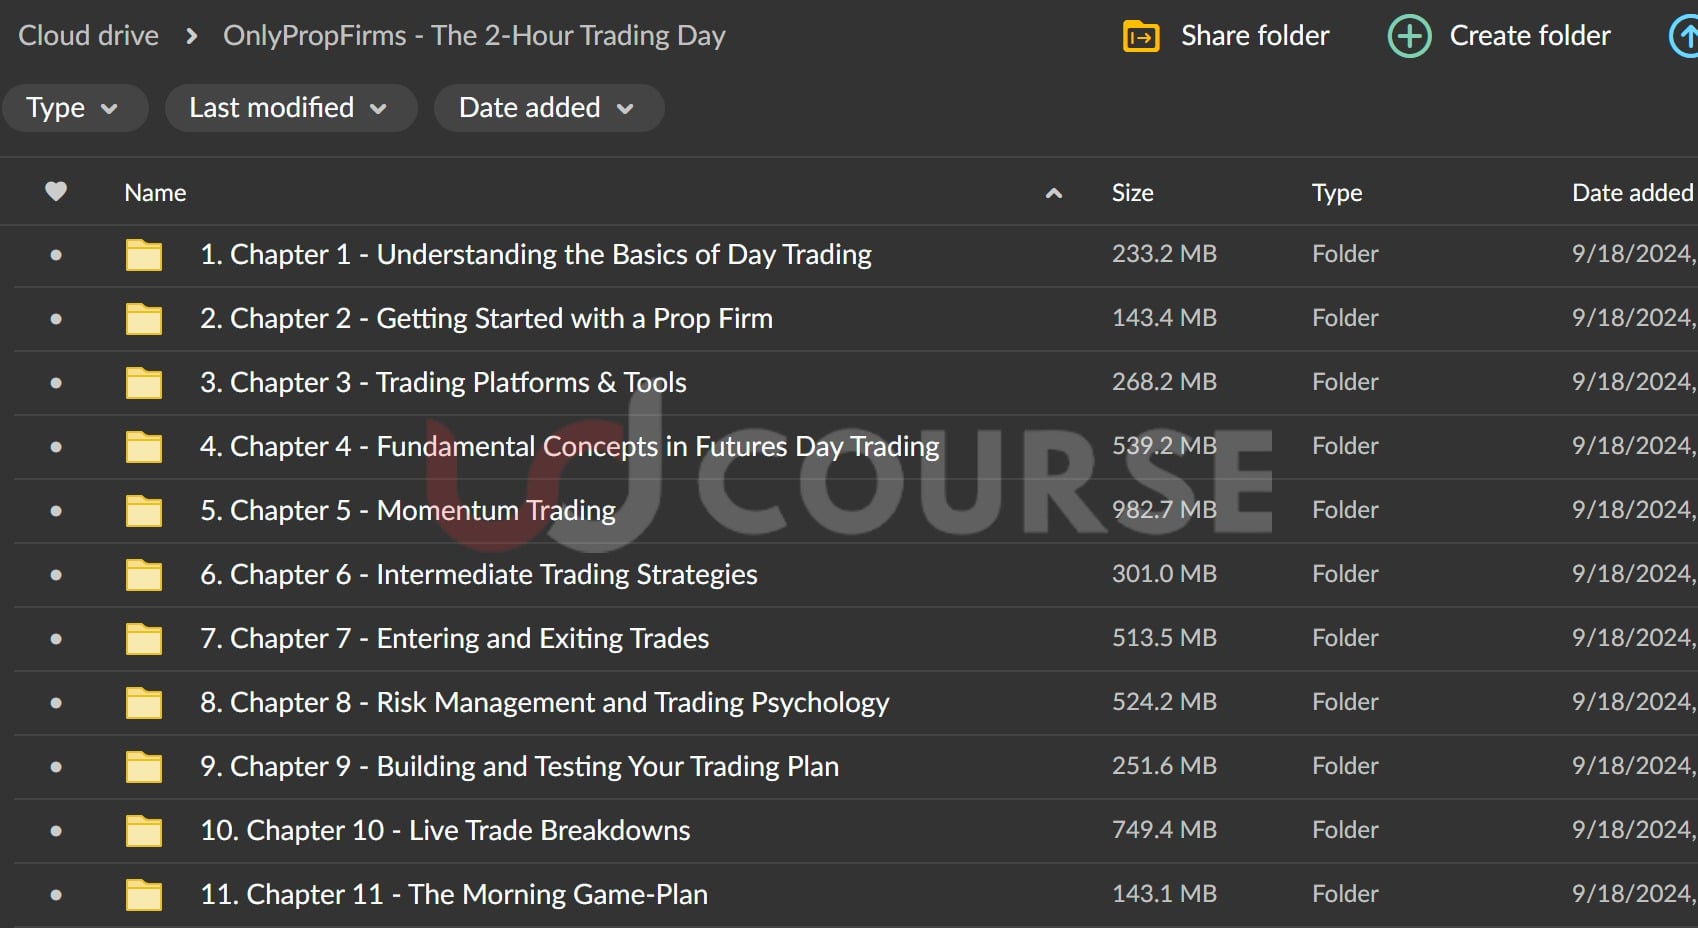This screenshot has height=928, width=1698.
Task: Sort by the Size column header
Action: (x=1132, y=193)
